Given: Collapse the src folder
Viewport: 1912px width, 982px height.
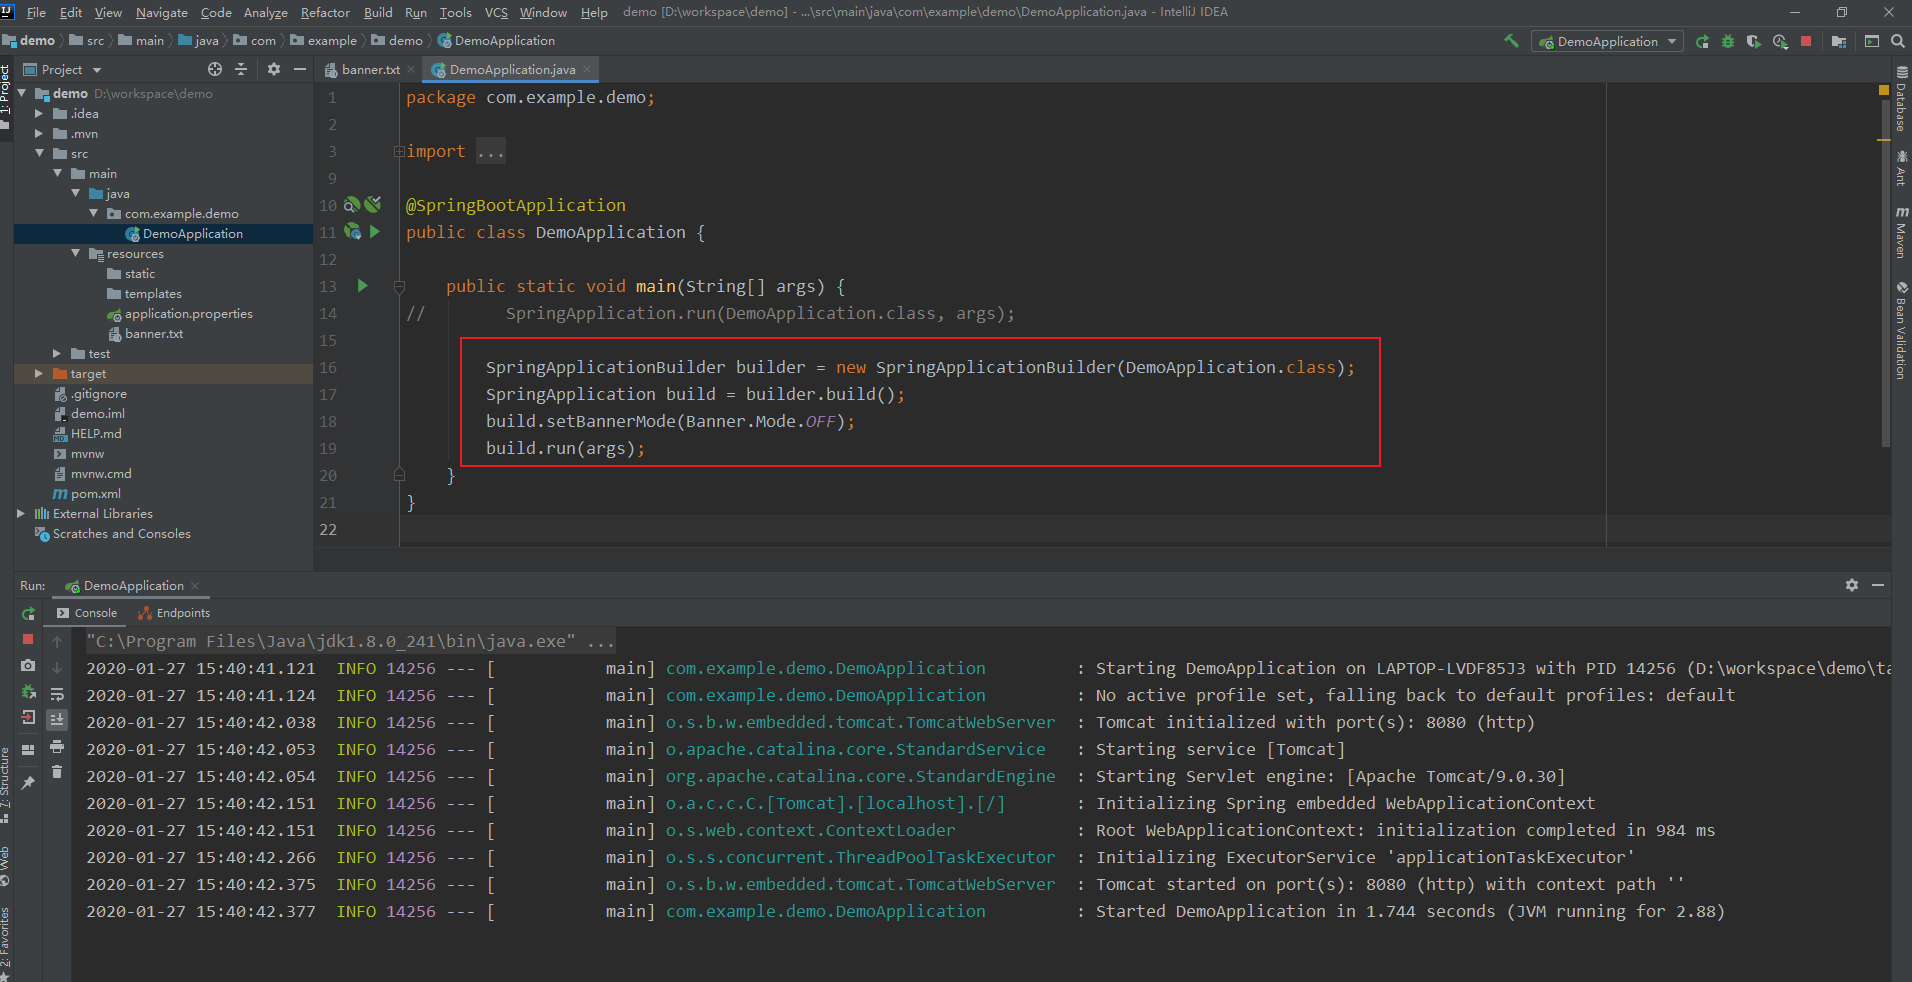Looking at the screenshot, I should [39, 153].
